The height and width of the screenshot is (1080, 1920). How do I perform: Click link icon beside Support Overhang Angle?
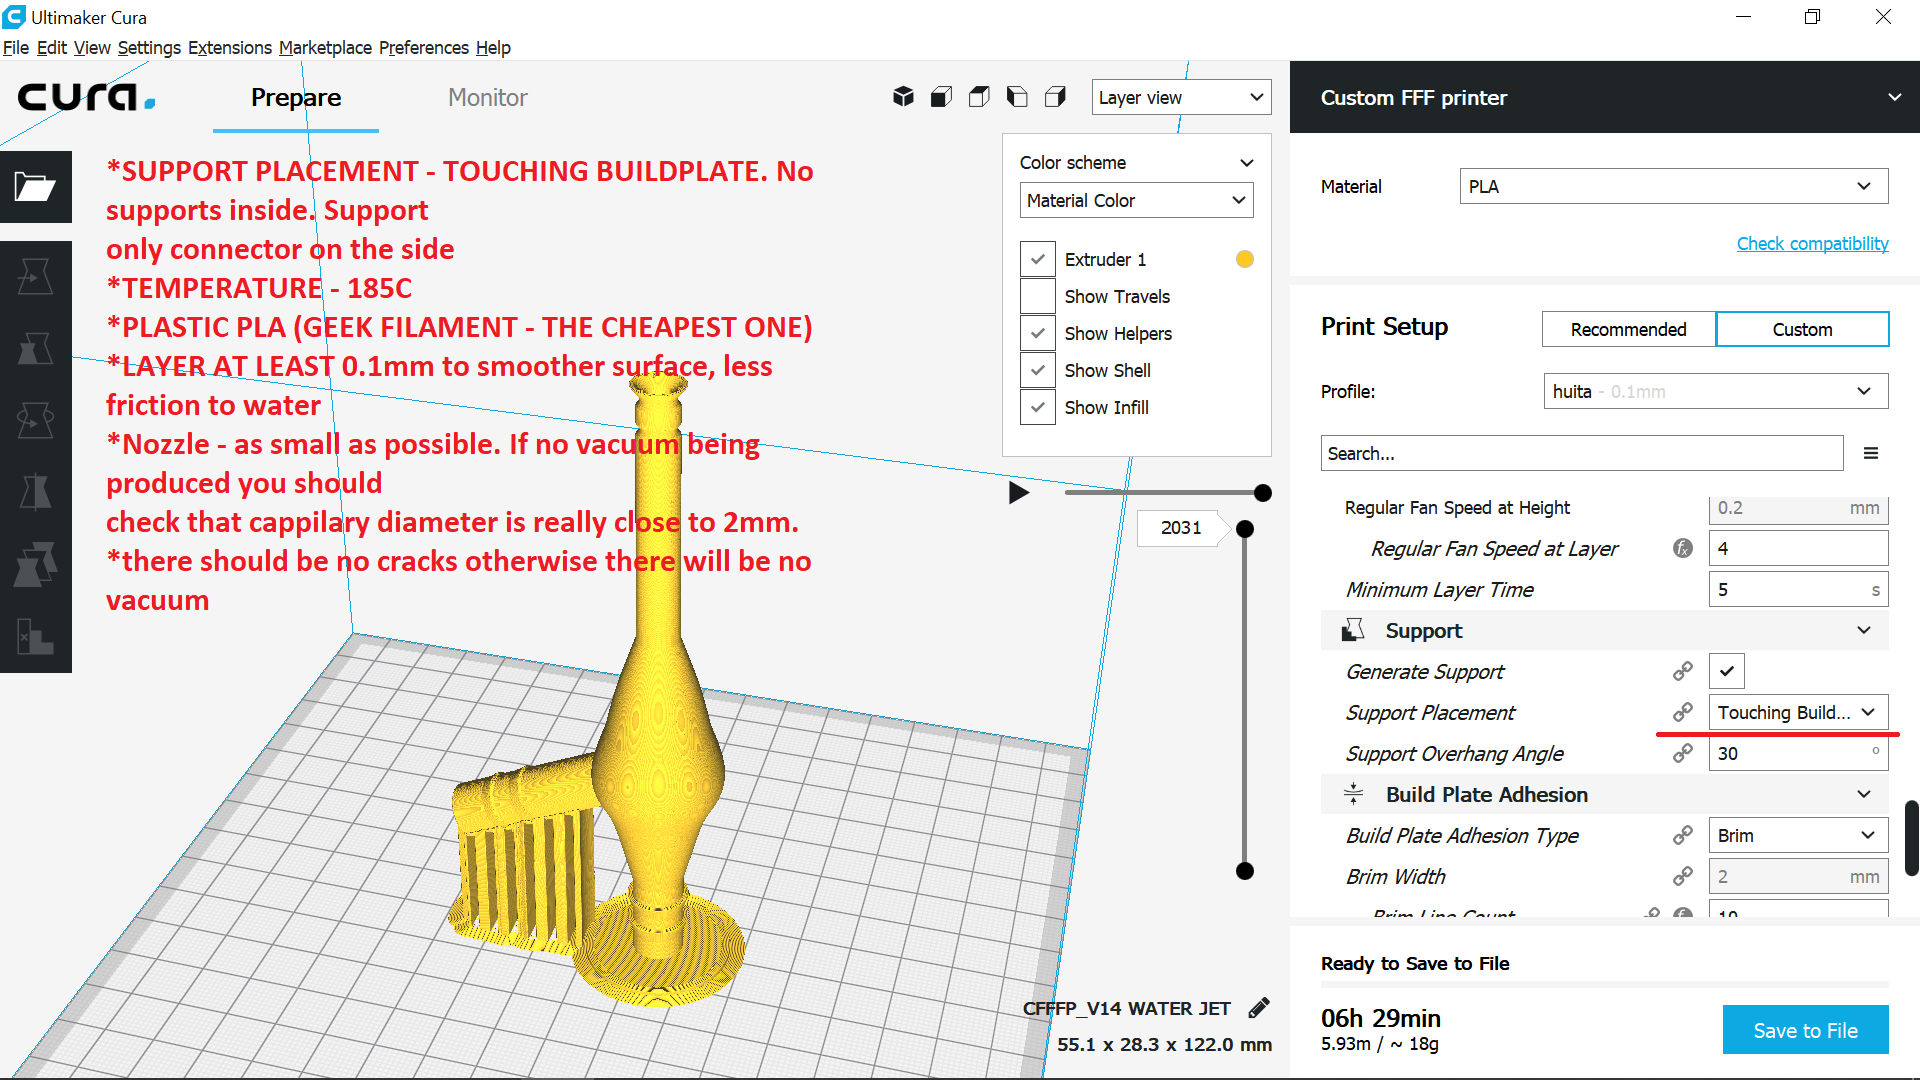[1683, 753]
